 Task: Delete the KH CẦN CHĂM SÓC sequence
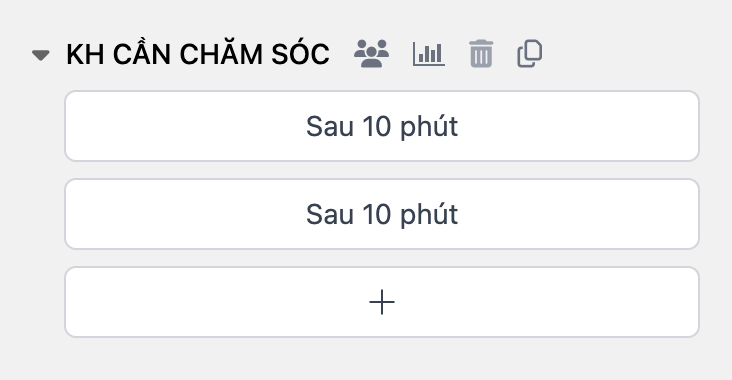[481, 54]
